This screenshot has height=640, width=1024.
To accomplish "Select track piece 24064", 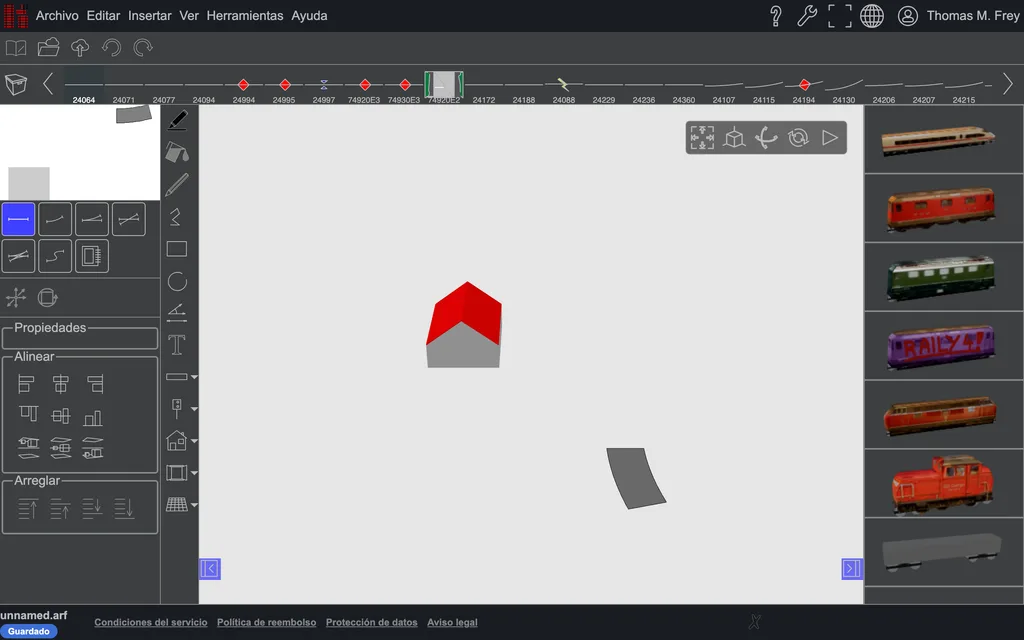I will pyautogui.click(x=84, y=86).
